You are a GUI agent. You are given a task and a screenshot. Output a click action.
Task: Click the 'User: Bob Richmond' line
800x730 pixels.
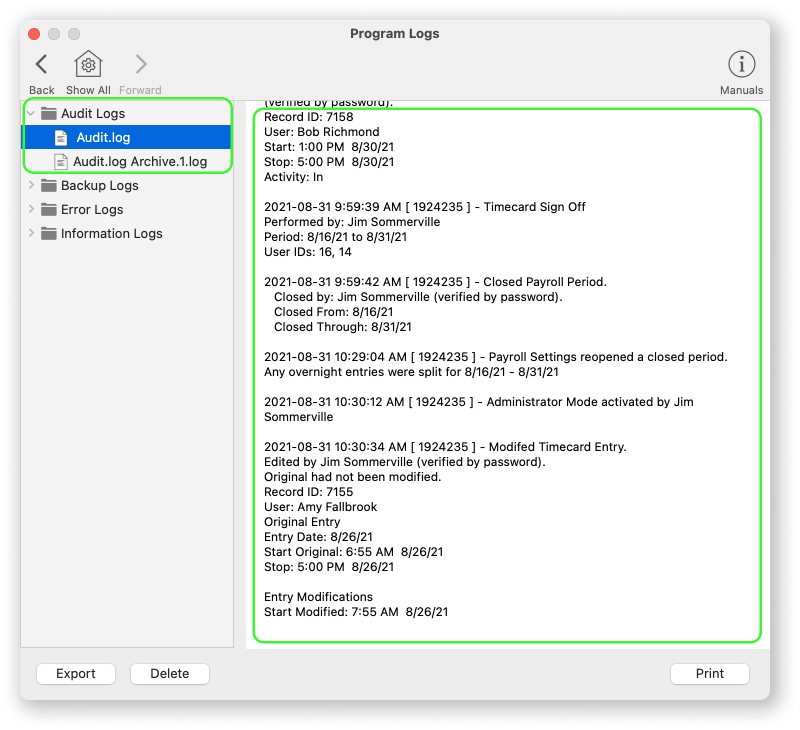[321, 132]
